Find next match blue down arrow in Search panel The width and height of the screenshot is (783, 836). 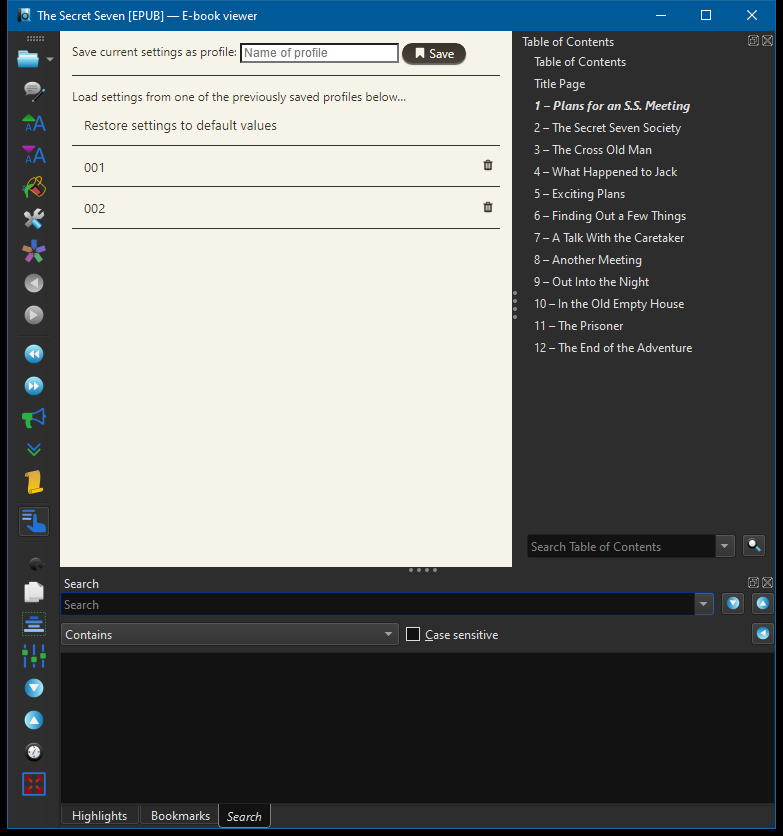(x=733, y=604)
